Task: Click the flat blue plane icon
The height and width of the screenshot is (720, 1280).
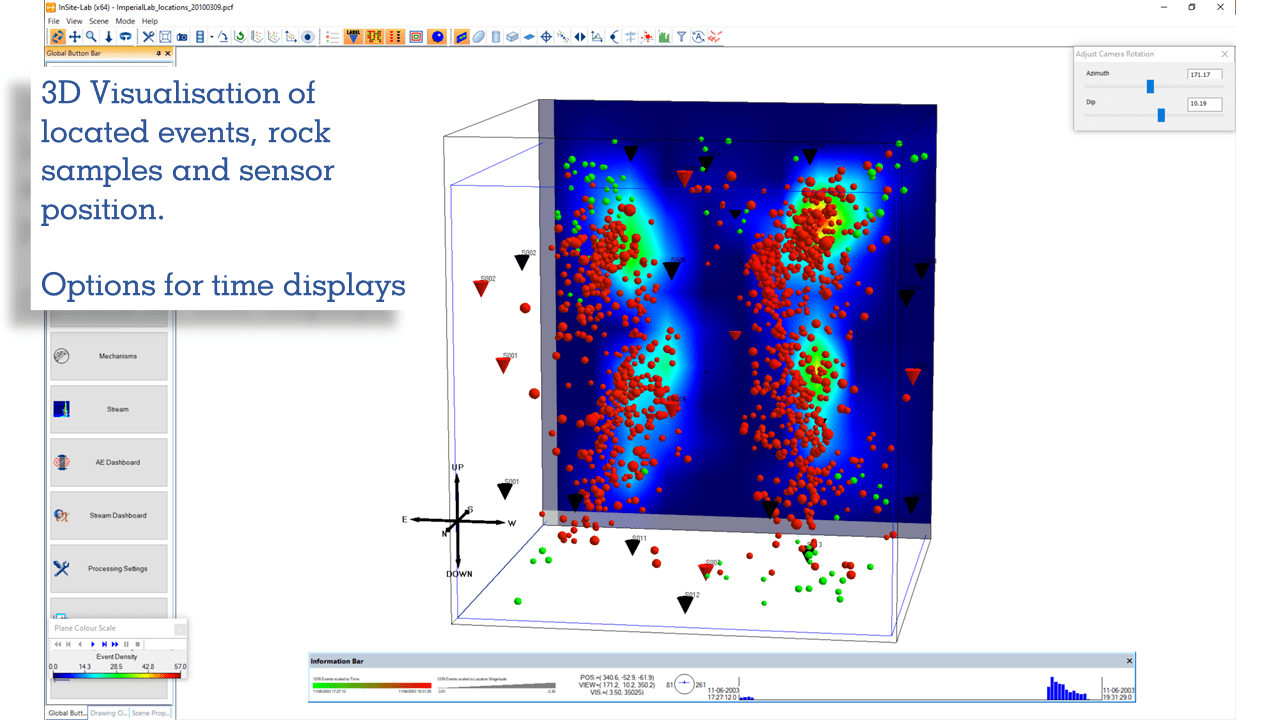Action: [529, 37]
